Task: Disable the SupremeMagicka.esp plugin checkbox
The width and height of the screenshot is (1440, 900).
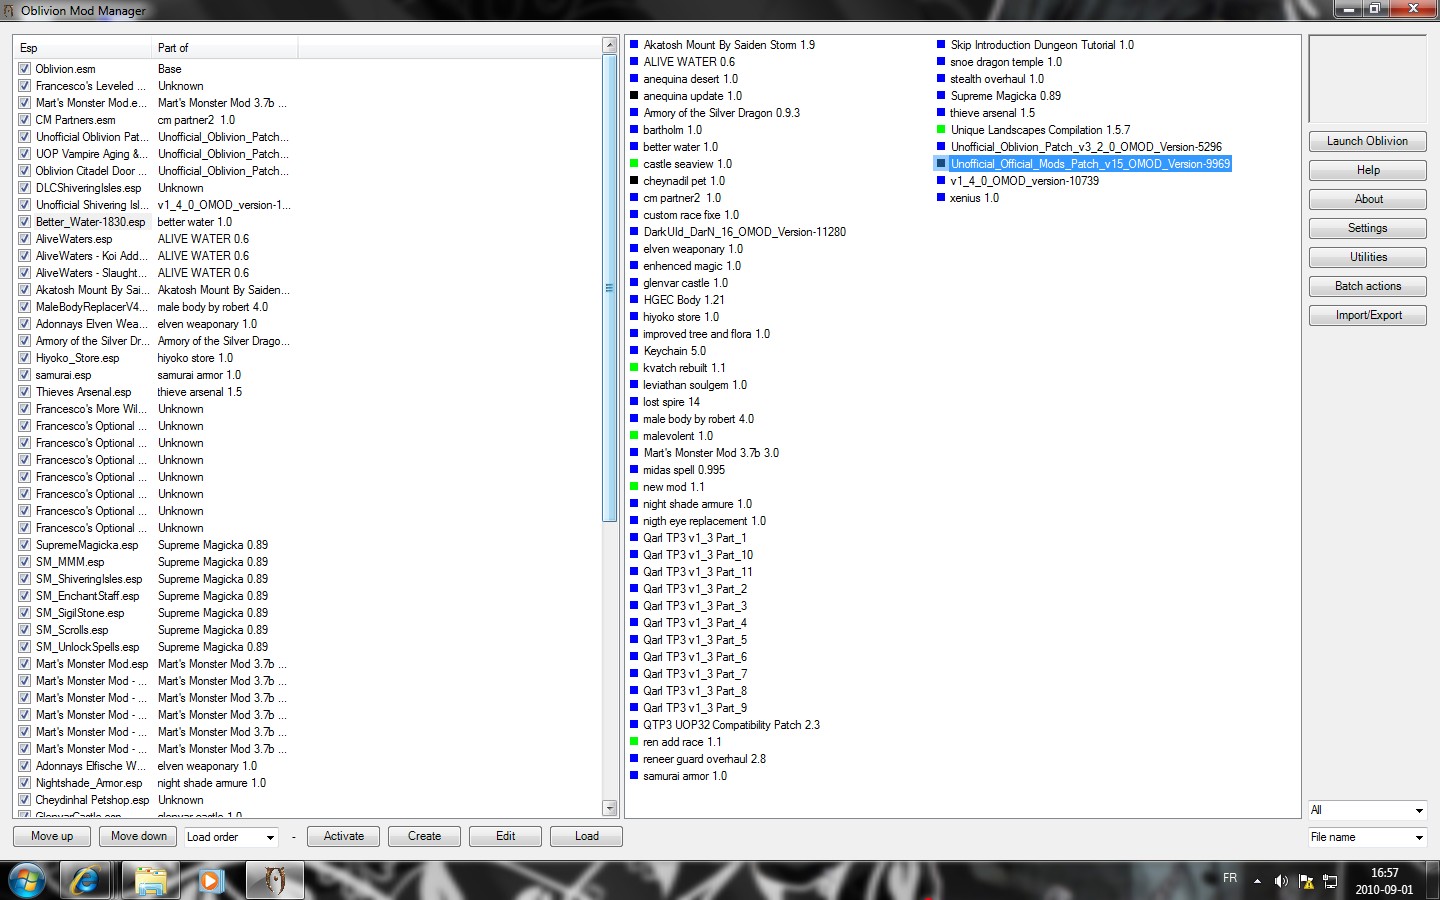Action: point(24,545)
